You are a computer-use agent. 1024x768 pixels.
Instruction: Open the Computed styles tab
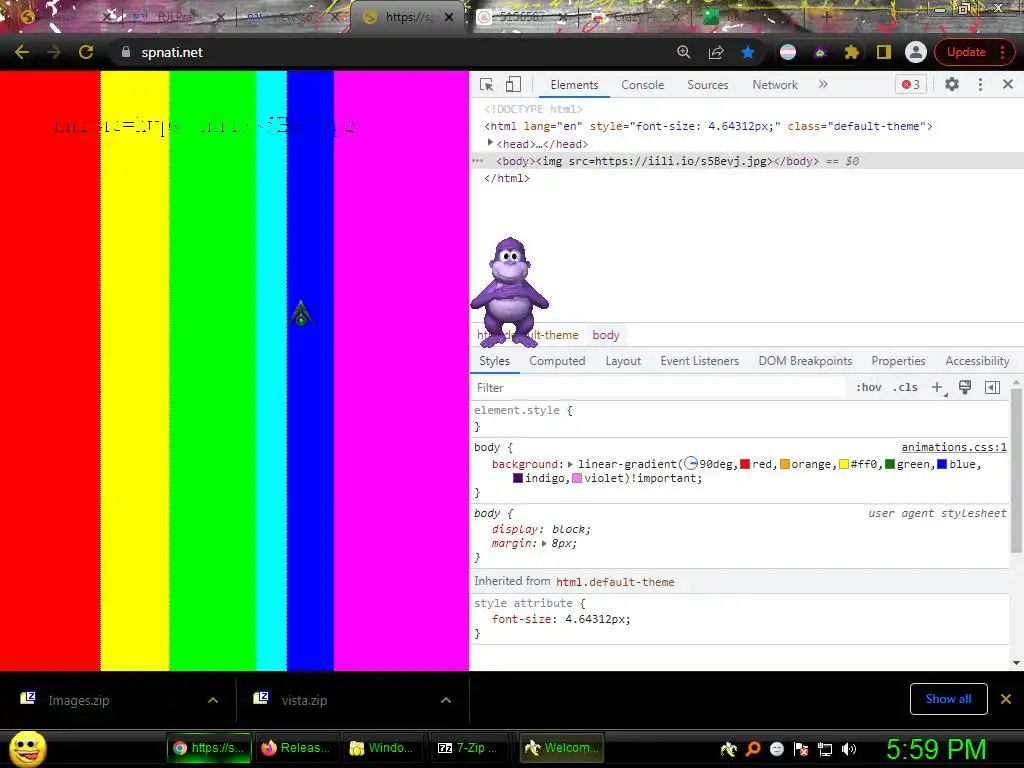(x=557, y=361)
